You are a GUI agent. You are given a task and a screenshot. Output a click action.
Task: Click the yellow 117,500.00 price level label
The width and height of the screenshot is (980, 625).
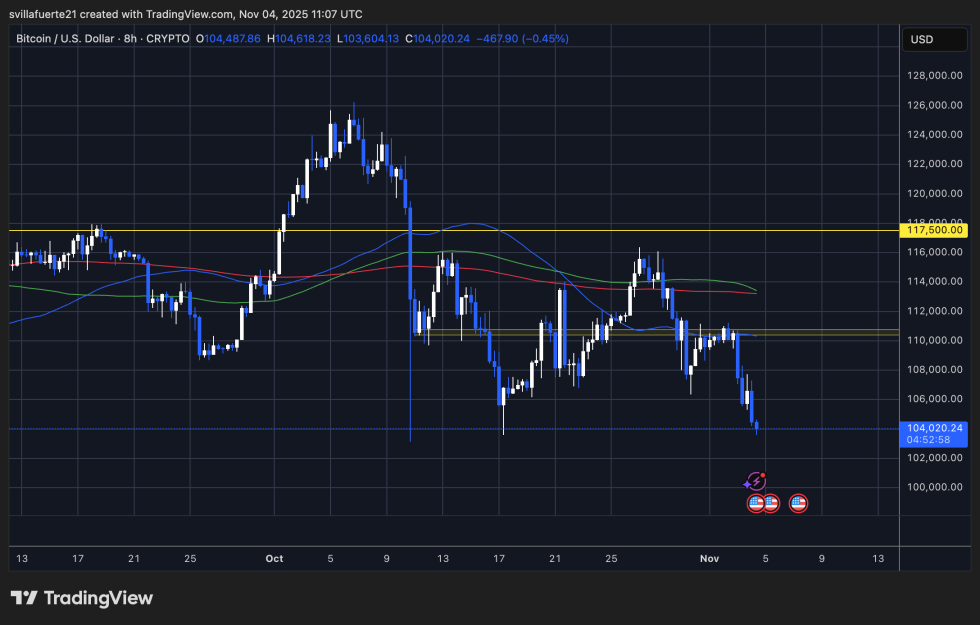(x=934, y=230)
